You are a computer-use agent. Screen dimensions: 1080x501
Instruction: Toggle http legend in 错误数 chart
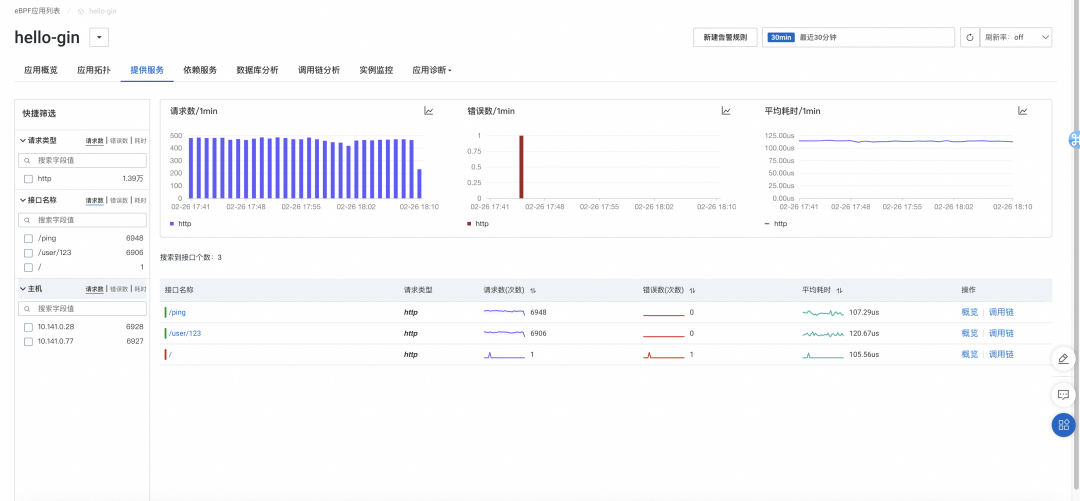point(477,223)
